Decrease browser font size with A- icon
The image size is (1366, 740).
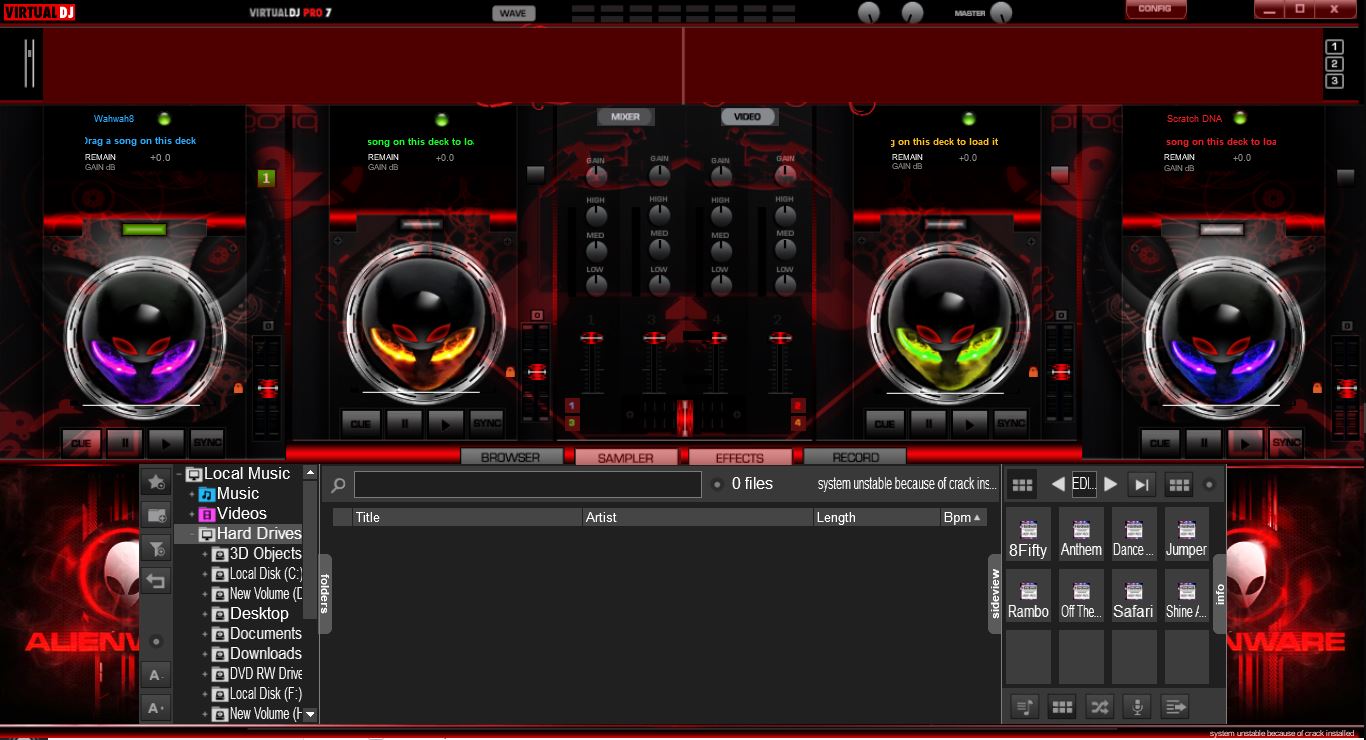[155, 675]
